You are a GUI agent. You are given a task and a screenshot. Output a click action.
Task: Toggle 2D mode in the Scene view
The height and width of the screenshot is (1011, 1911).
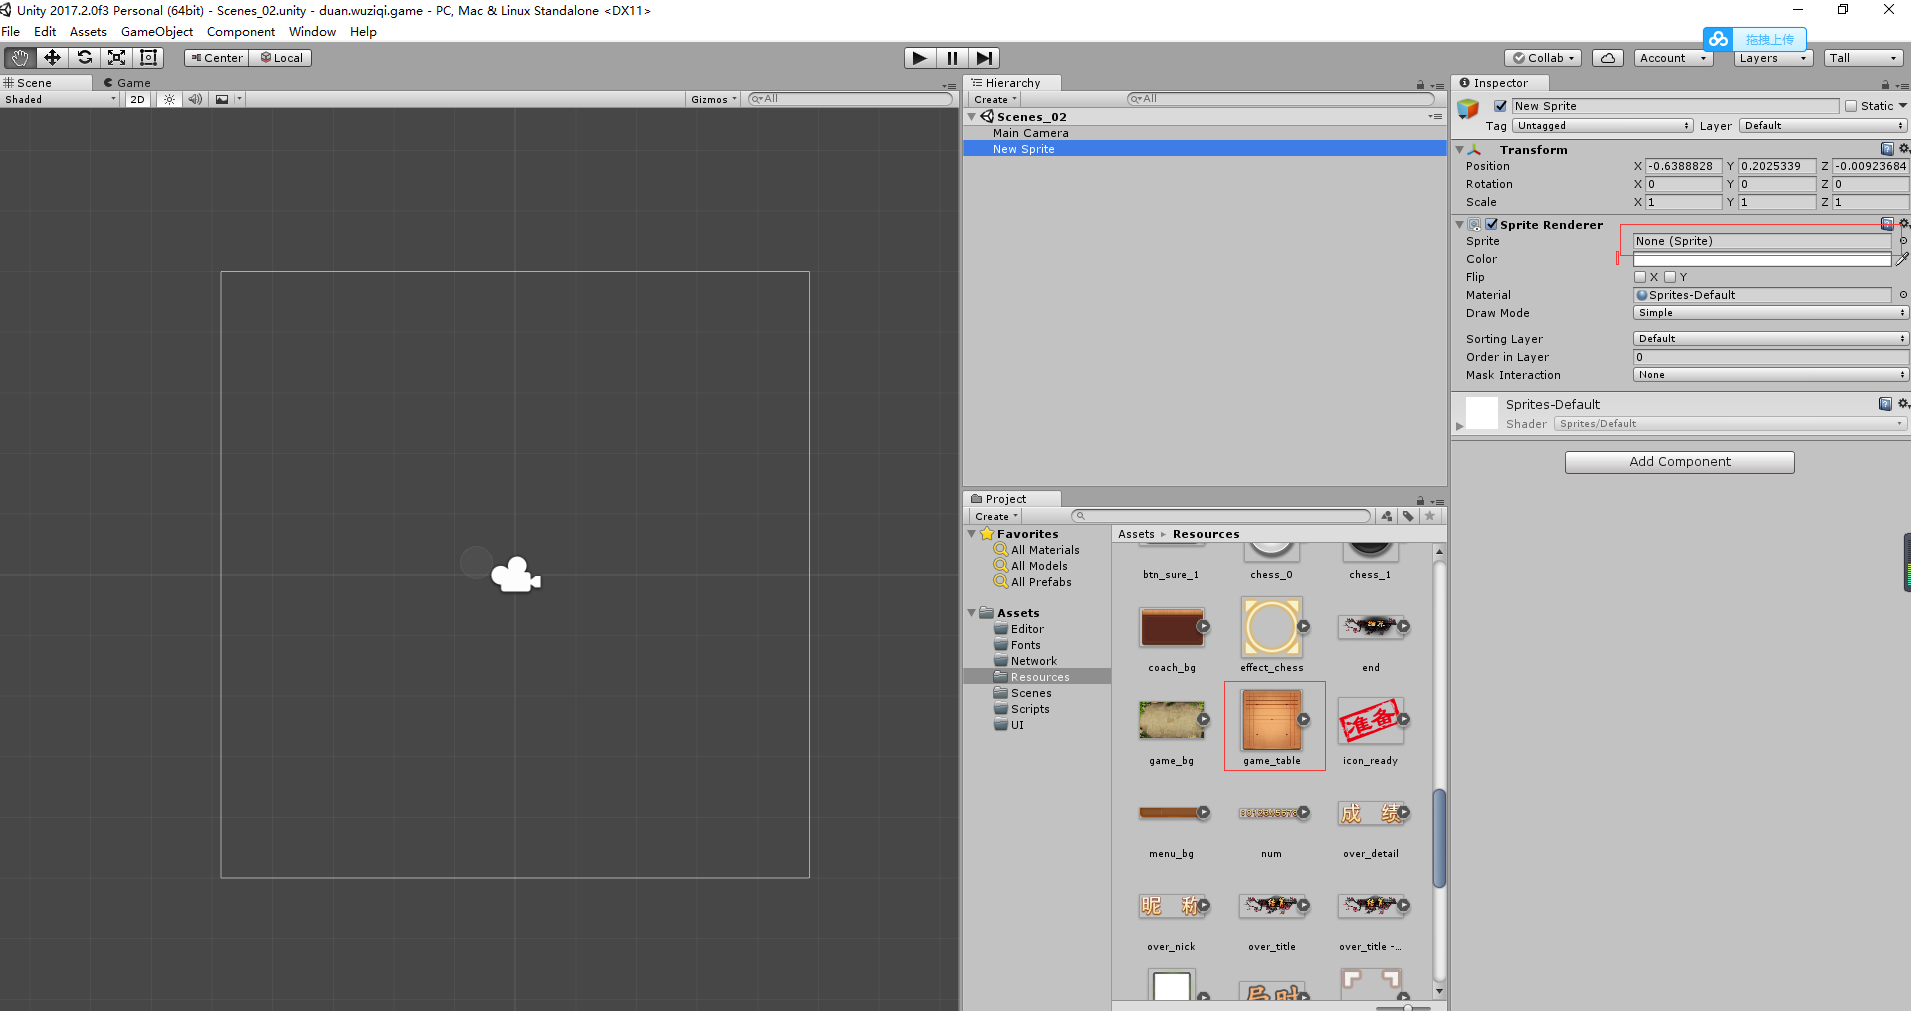tap(137, 99)
